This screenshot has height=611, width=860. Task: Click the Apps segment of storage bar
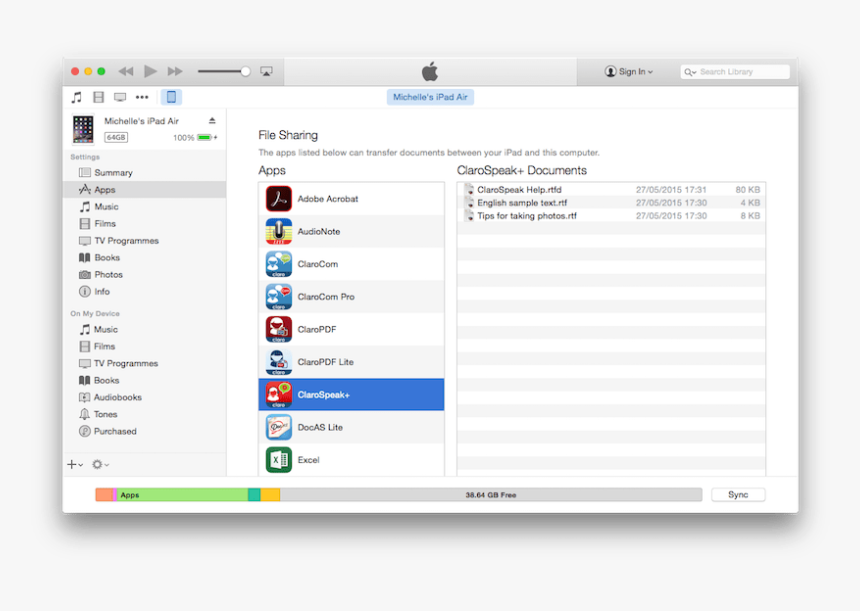click(x=182, y=495)
